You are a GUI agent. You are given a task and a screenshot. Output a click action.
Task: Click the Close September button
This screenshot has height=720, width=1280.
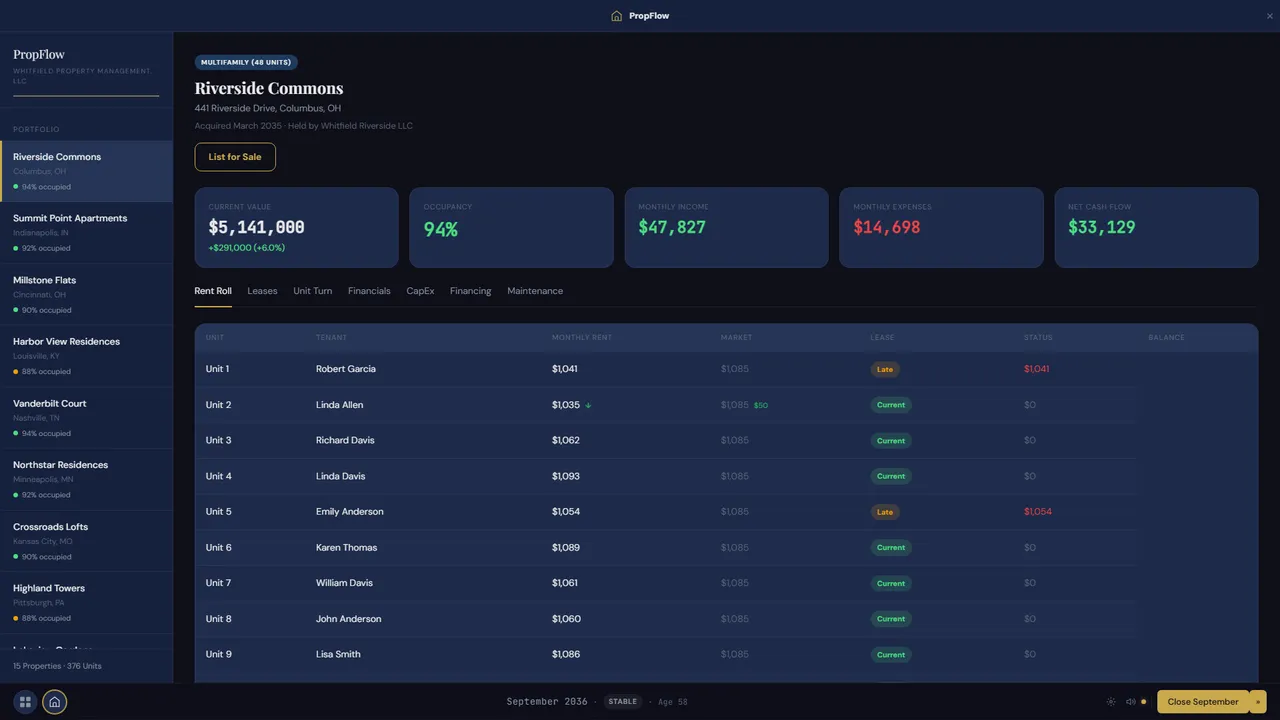click(1203, 702)
